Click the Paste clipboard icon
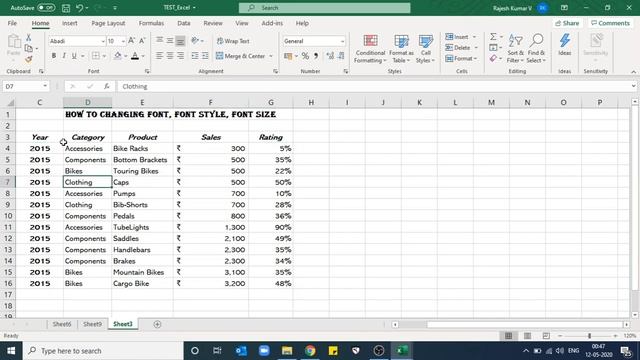 point(14,42)
